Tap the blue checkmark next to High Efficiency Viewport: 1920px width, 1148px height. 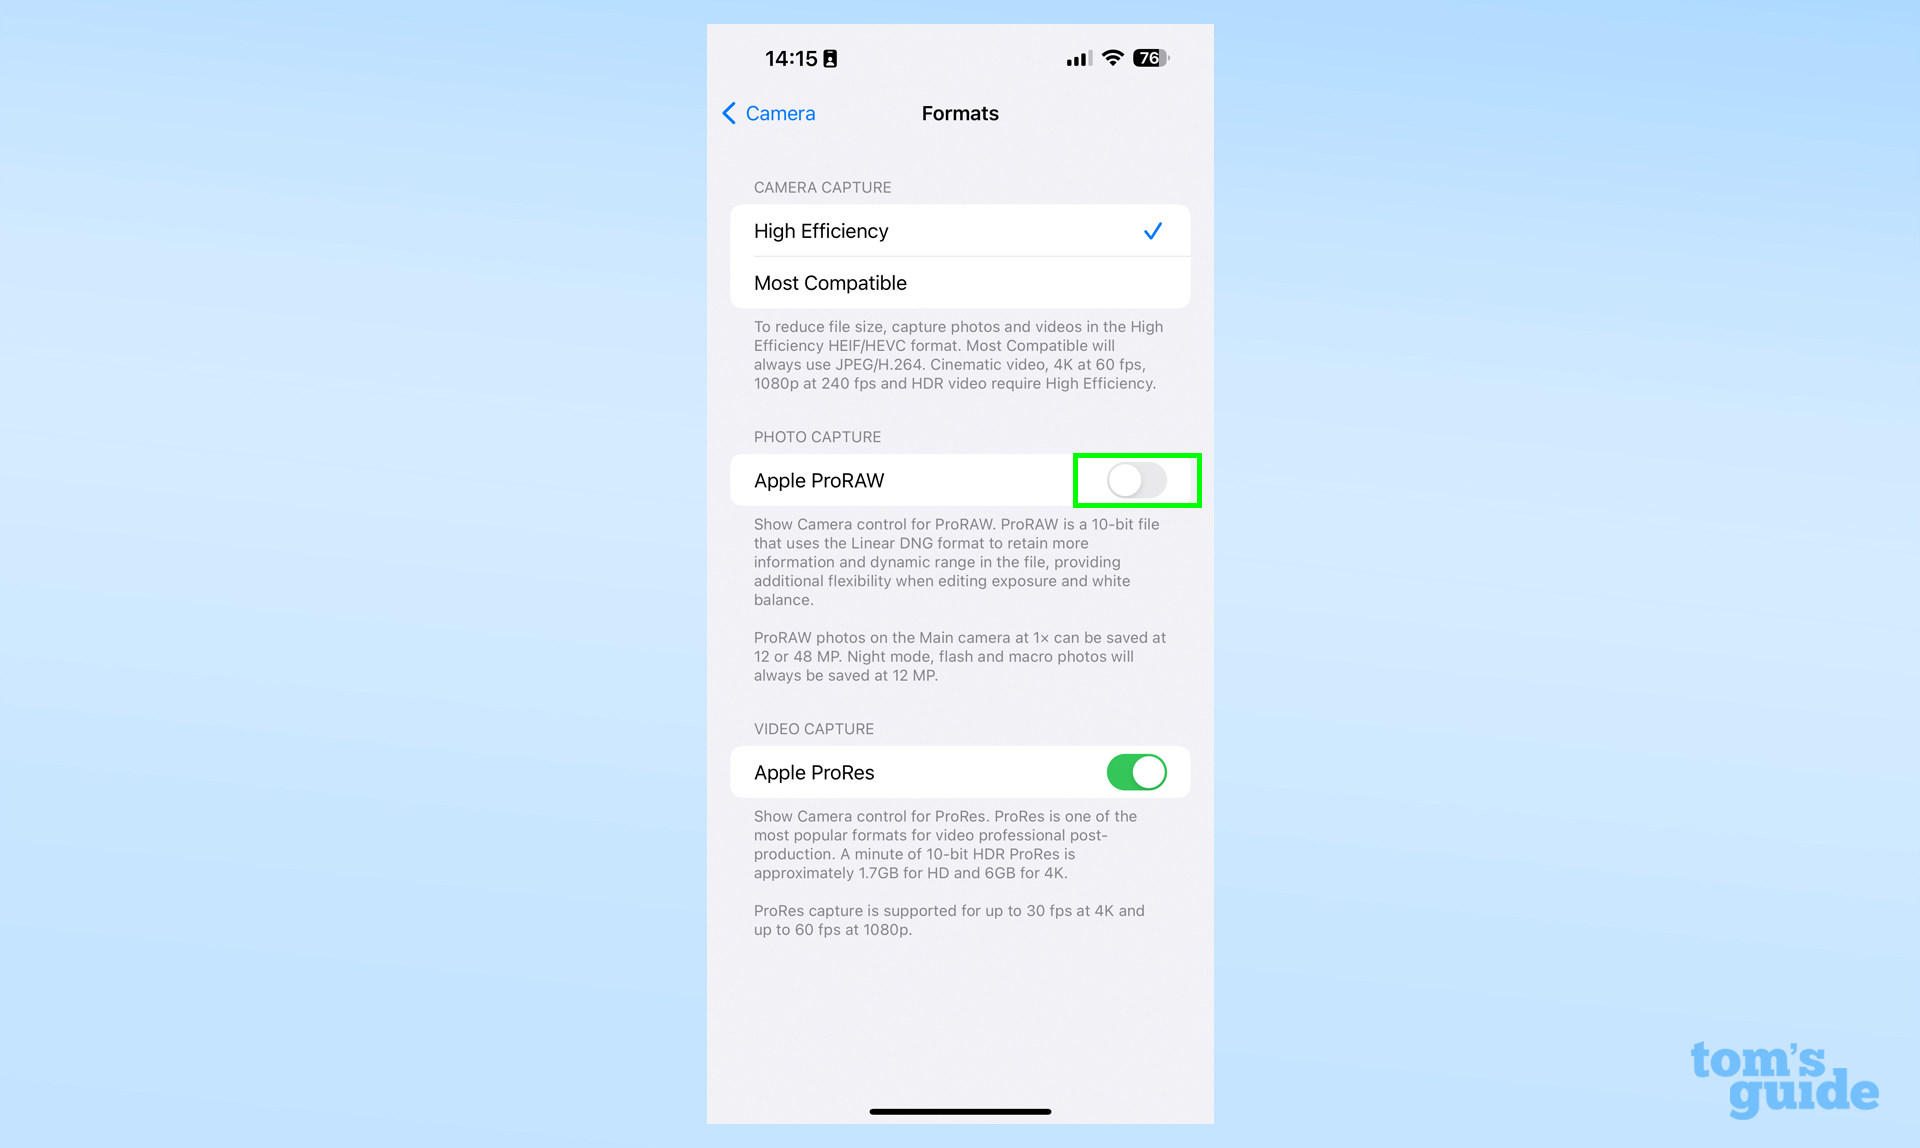tap(1153, 231)
